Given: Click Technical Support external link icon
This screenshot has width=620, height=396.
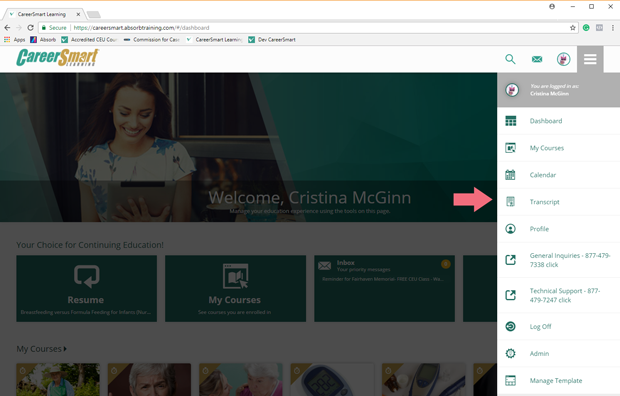Looking at the screenshot, I should click(510, 295).
